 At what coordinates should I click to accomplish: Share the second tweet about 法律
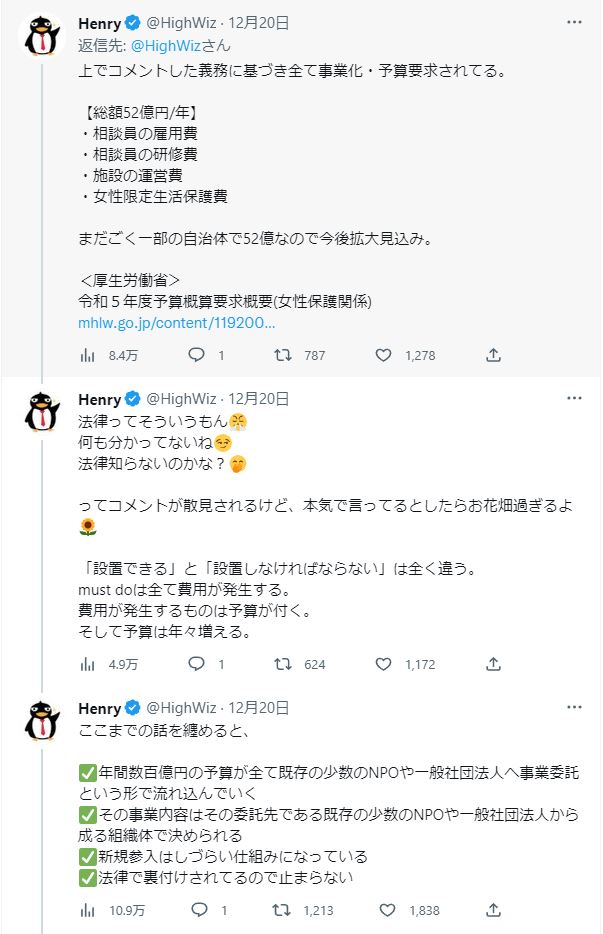[x=493, y=663]
